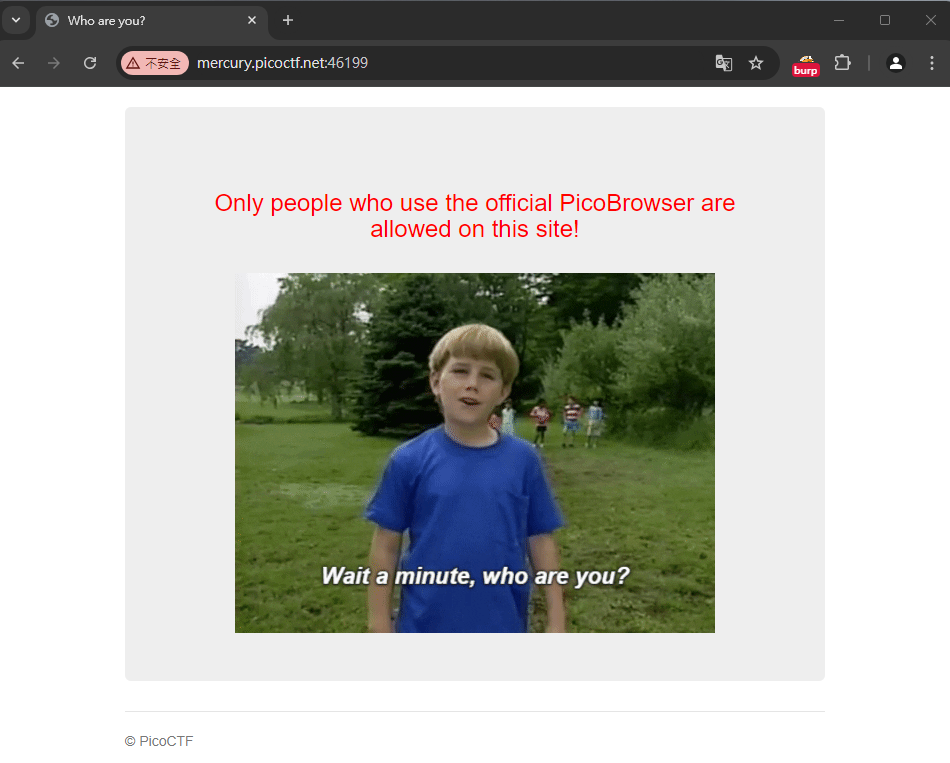This screenshot has width=950, height=763.
Task: Open the Burp extension icon
Action: 806,65
